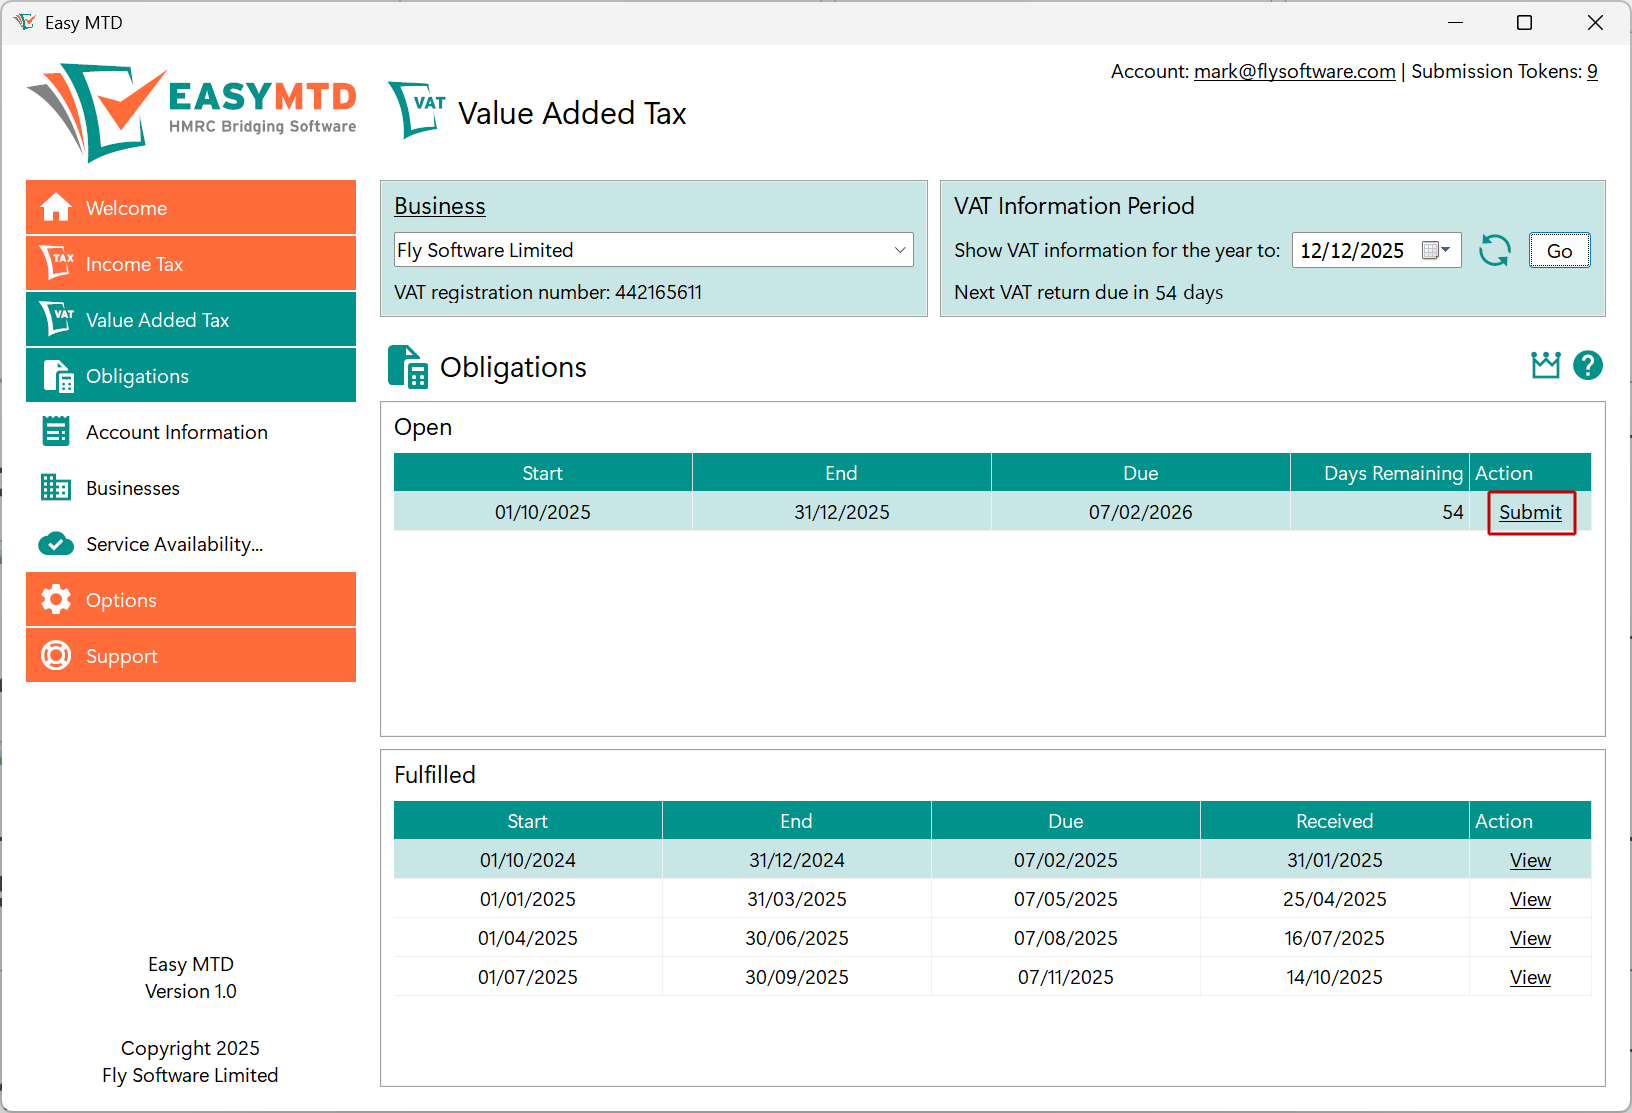
Task: Open premium features via the crown icon
Action: tap(1545, 365)
